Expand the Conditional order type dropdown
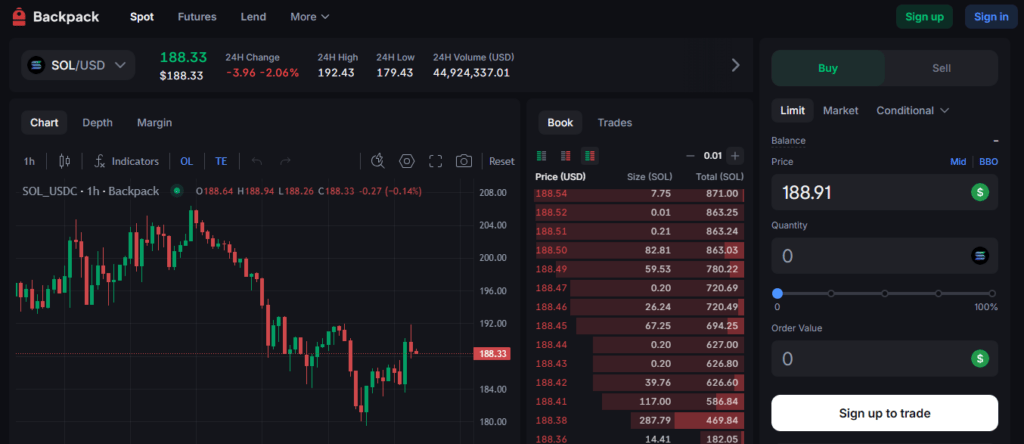 pyautogui.click(x=912, y=111)
